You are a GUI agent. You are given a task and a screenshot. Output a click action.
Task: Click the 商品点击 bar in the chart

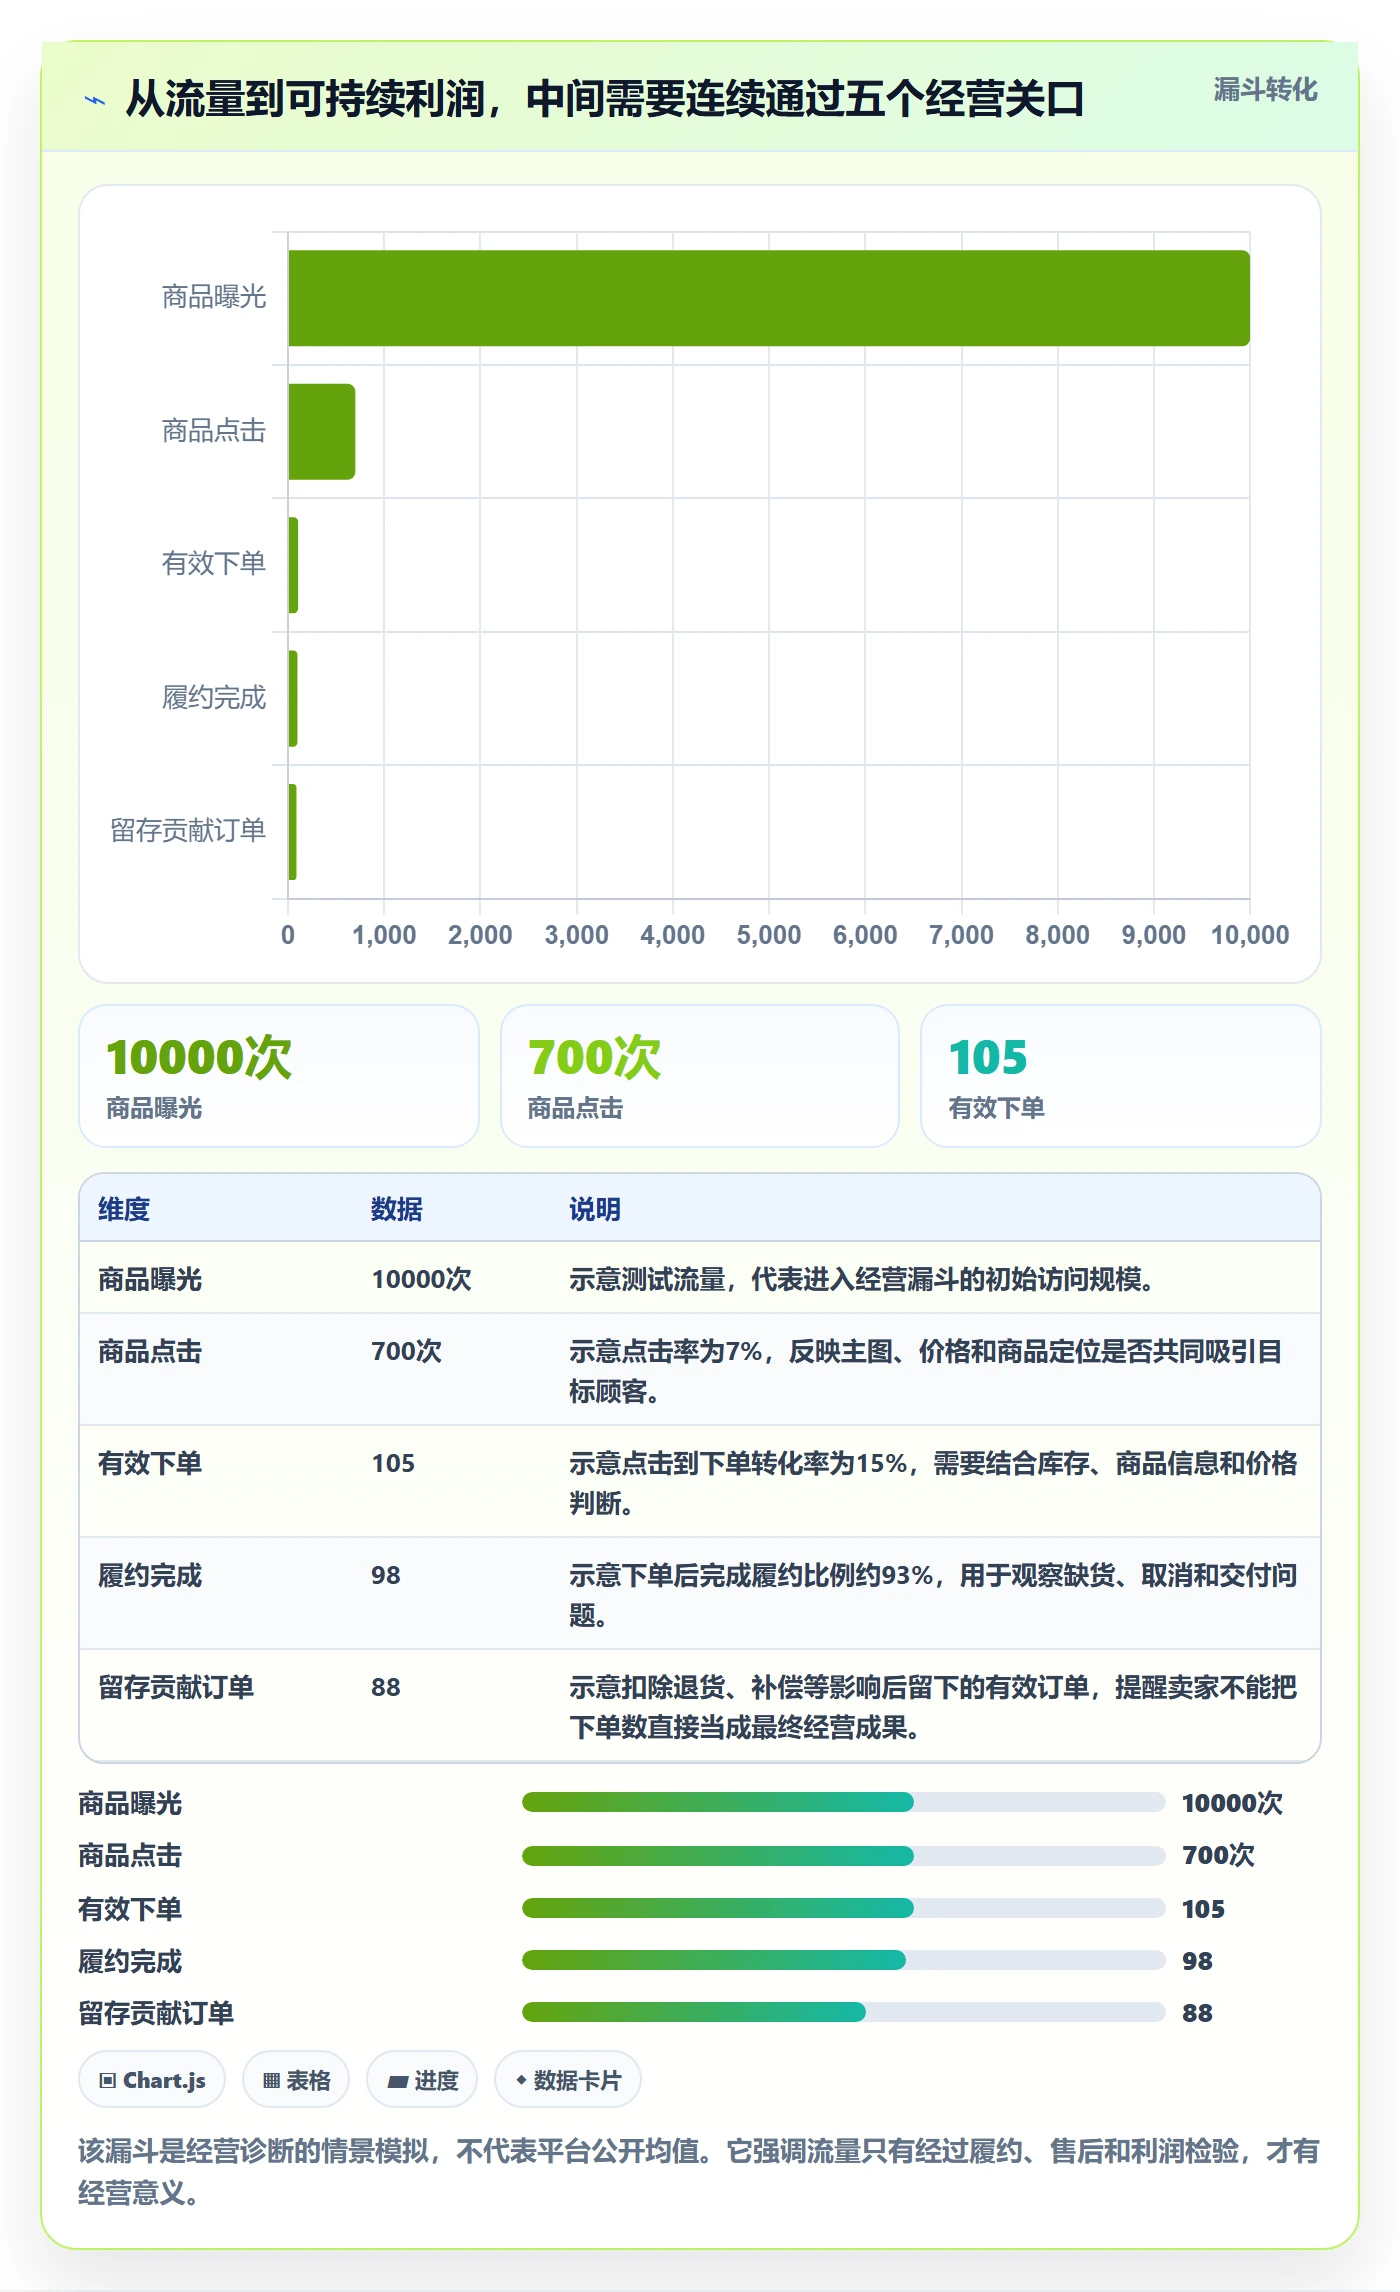[x=321, y=431]
